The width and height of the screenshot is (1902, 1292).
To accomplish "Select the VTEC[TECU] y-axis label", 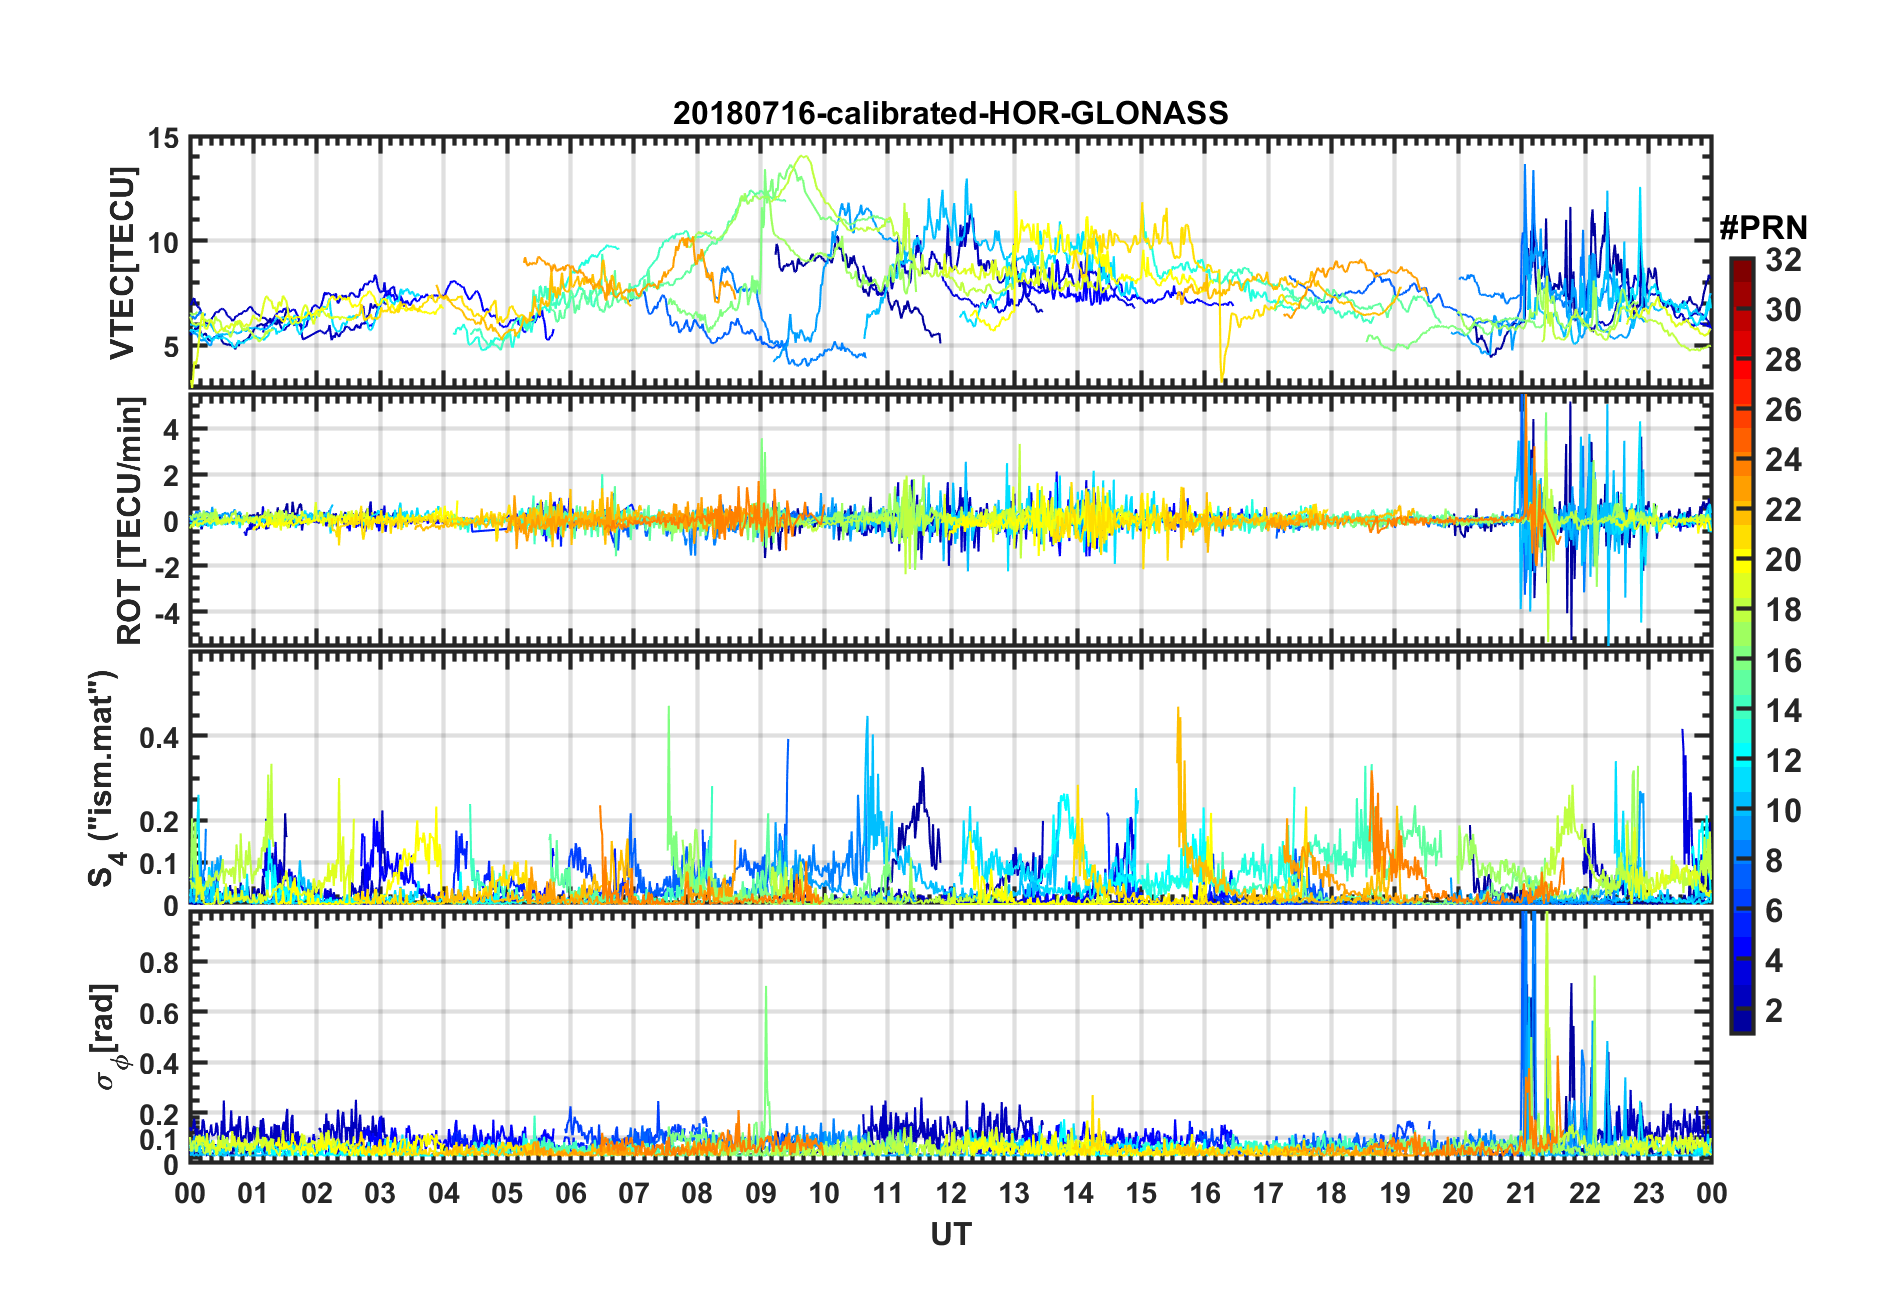I will 122,263.
